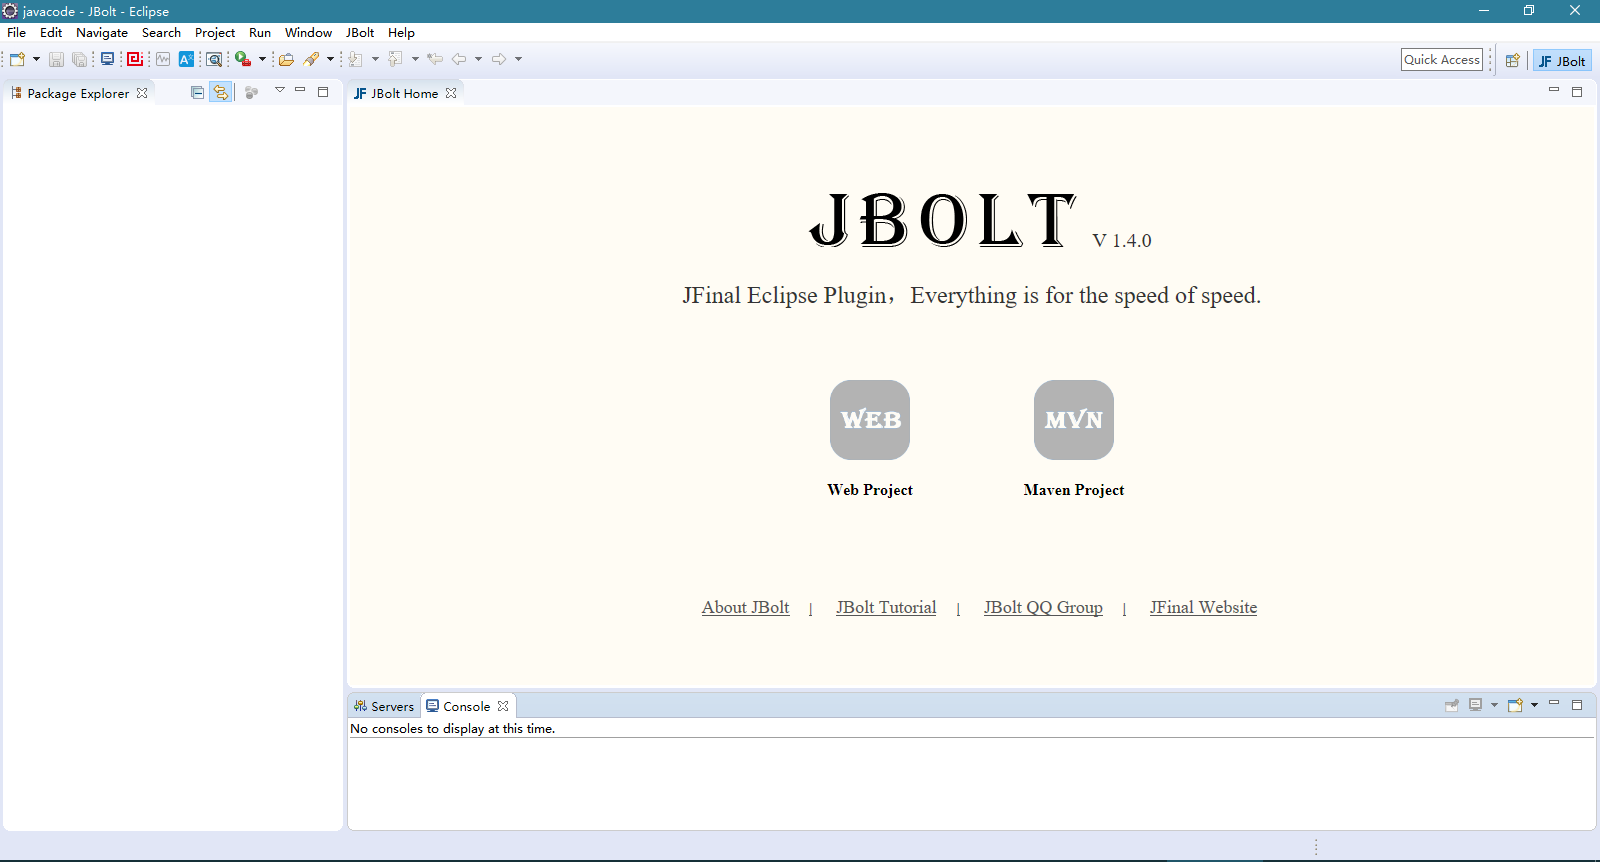This screenshot has width=1600, height=862.
Task: Click the green Run with toolbox icon
Action: [243, 59]
